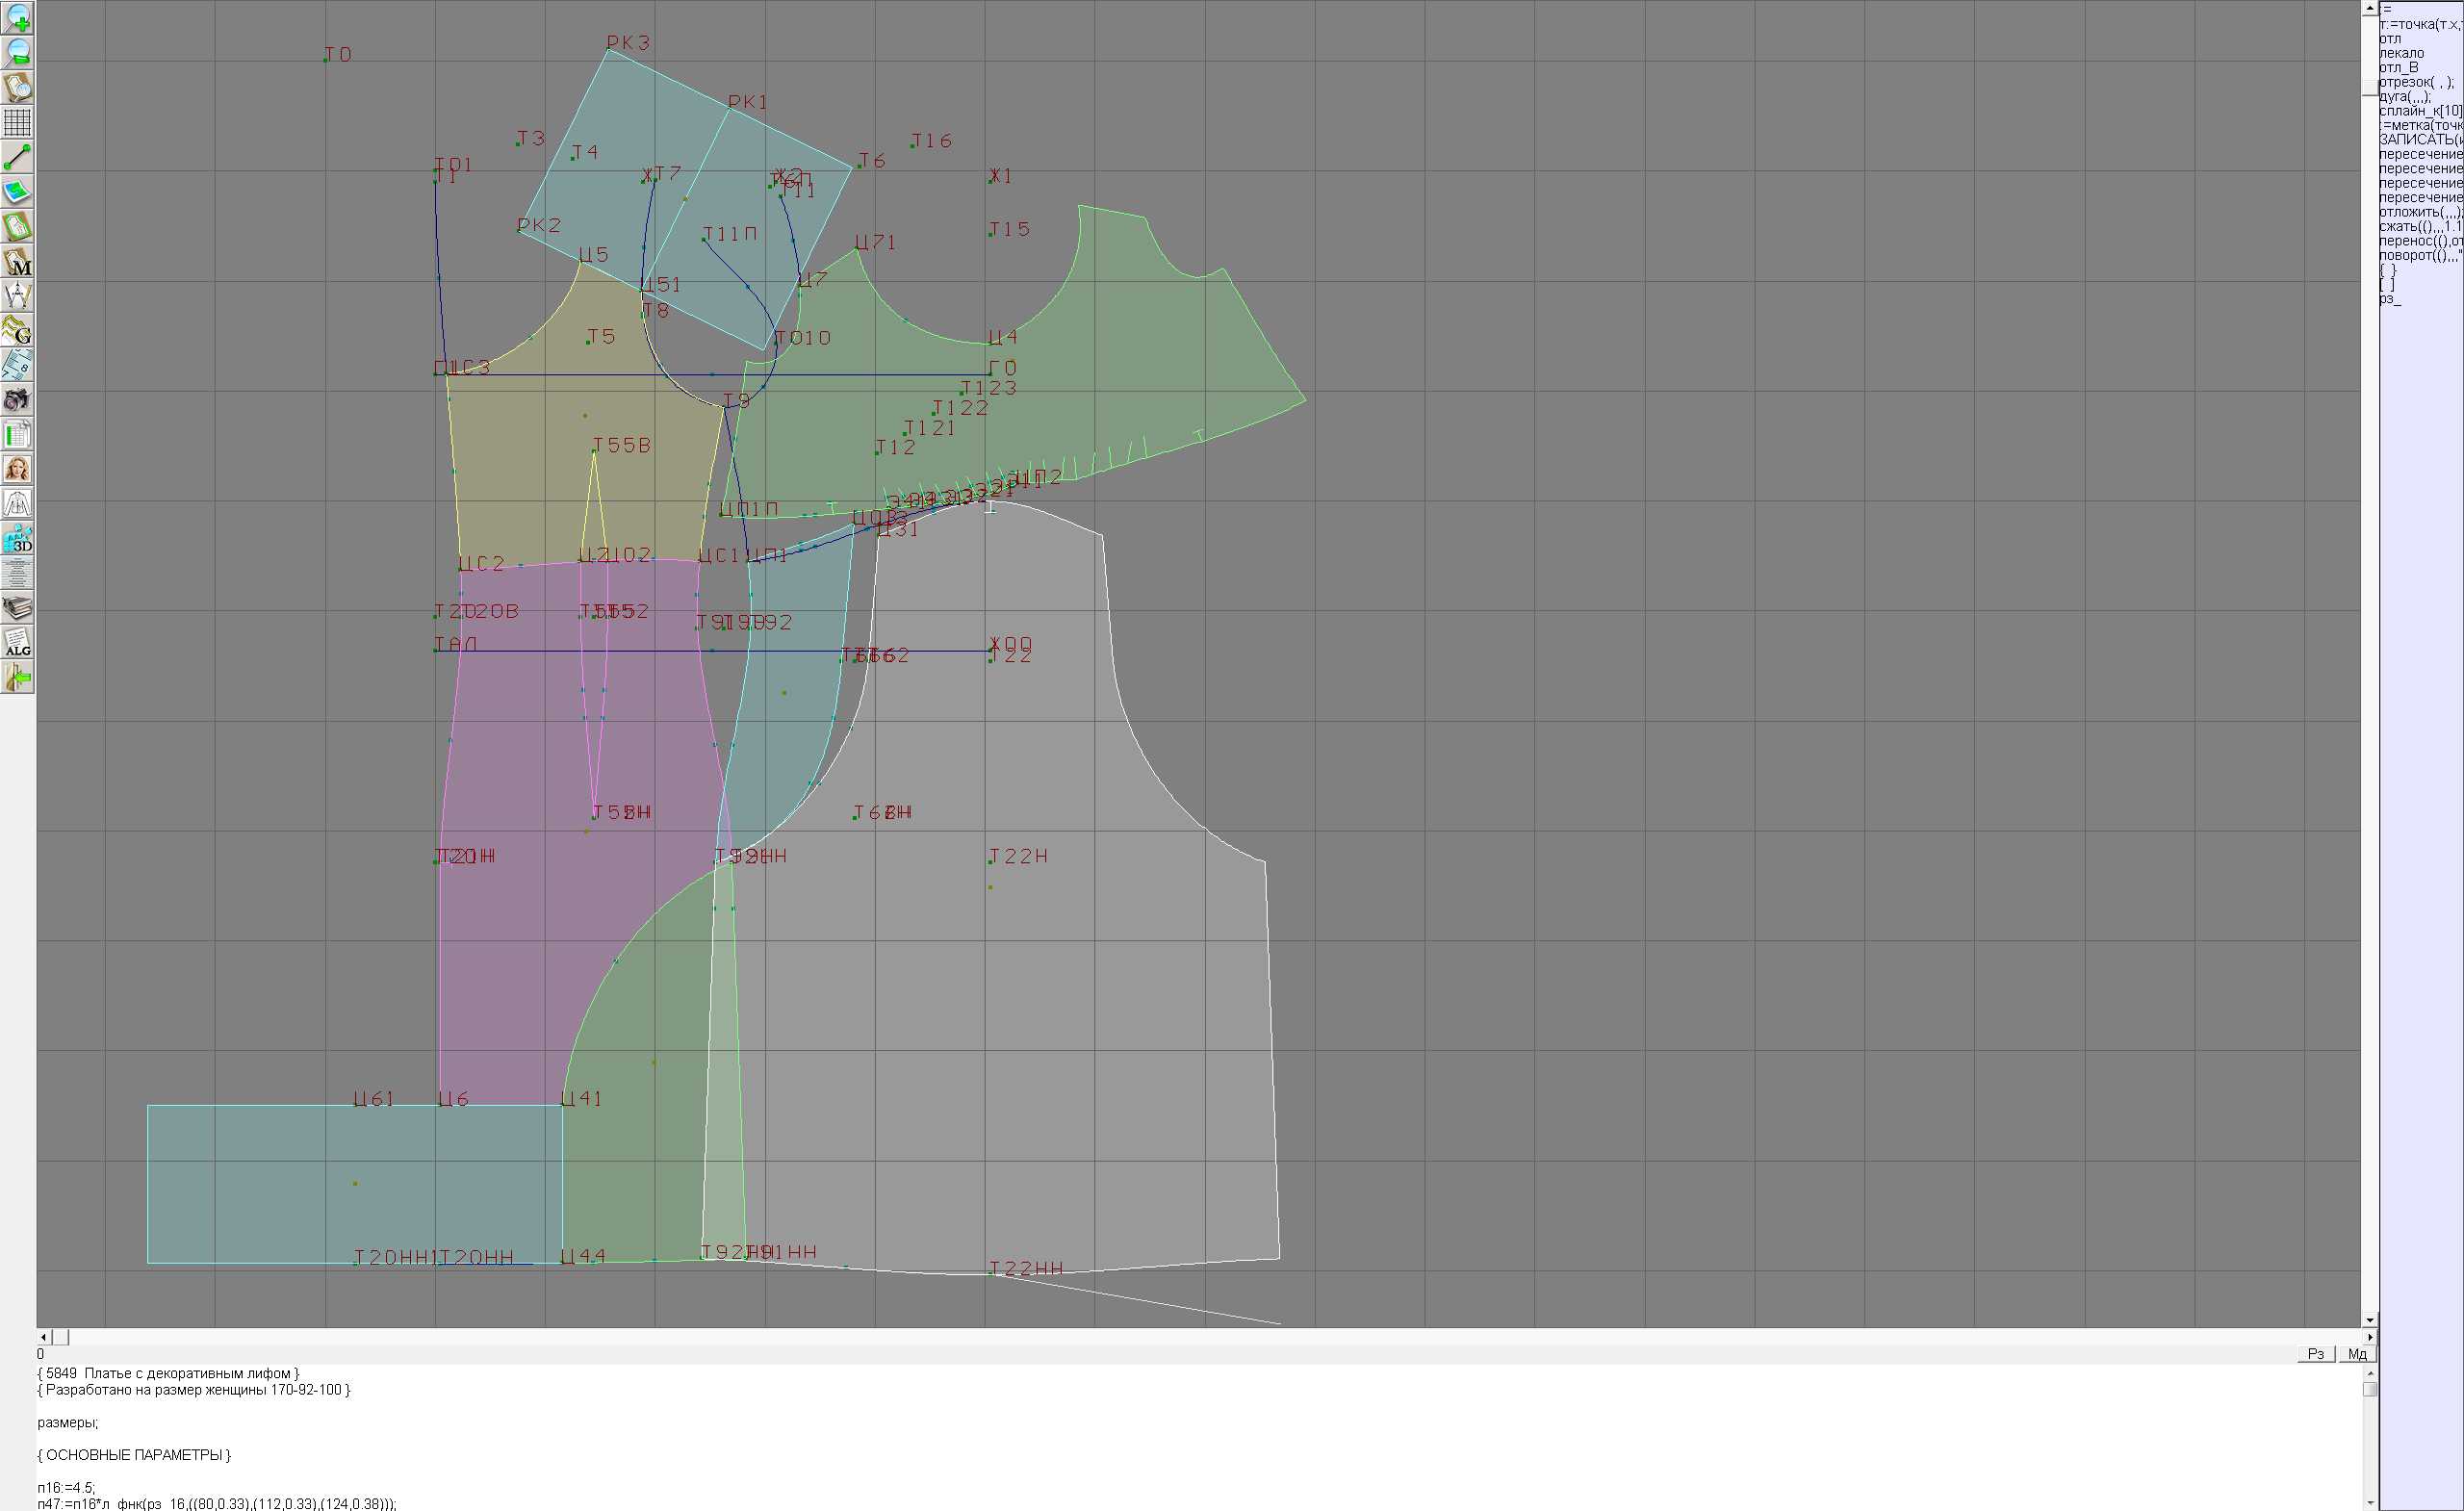Click the zoom out magnifier icon
Image resolution: width=2464 pixels, height=1511 pixels.
tap(17, 52)
